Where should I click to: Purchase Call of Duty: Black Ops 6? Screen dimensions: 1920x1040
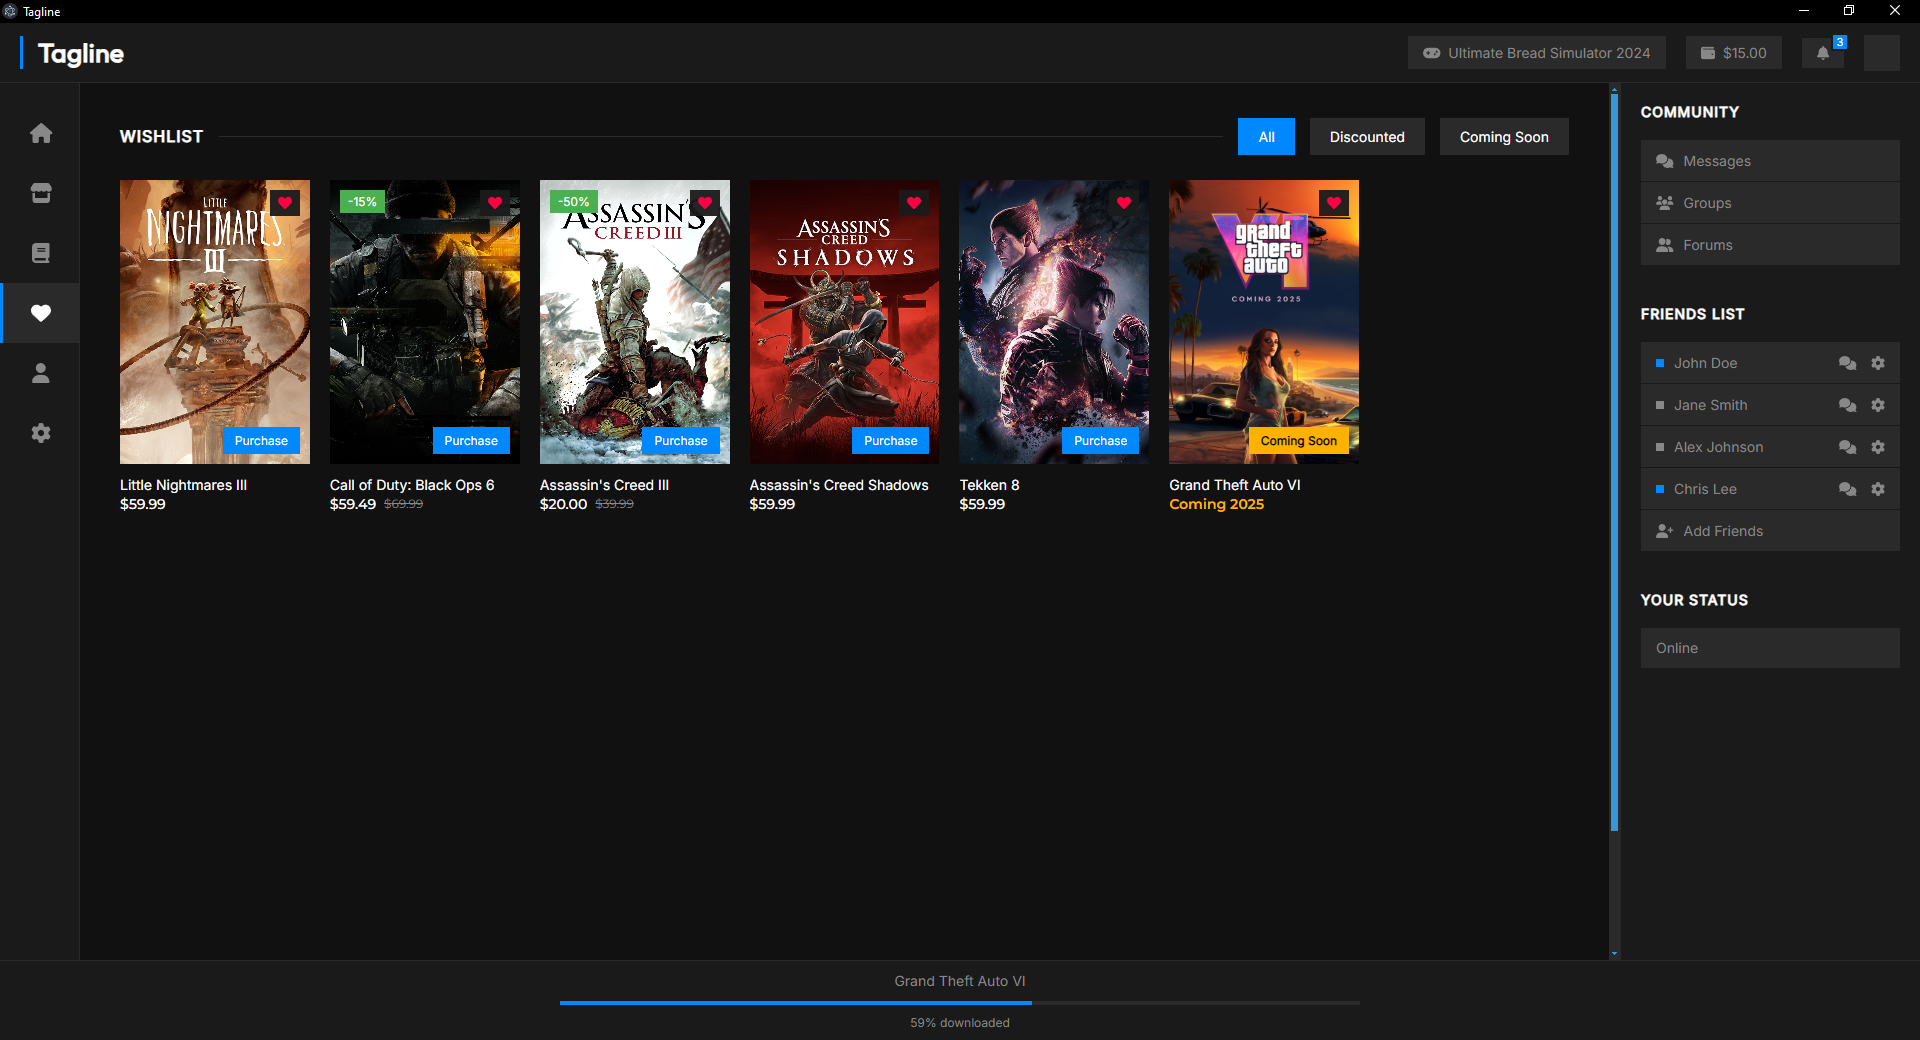(x=471, y=441)
